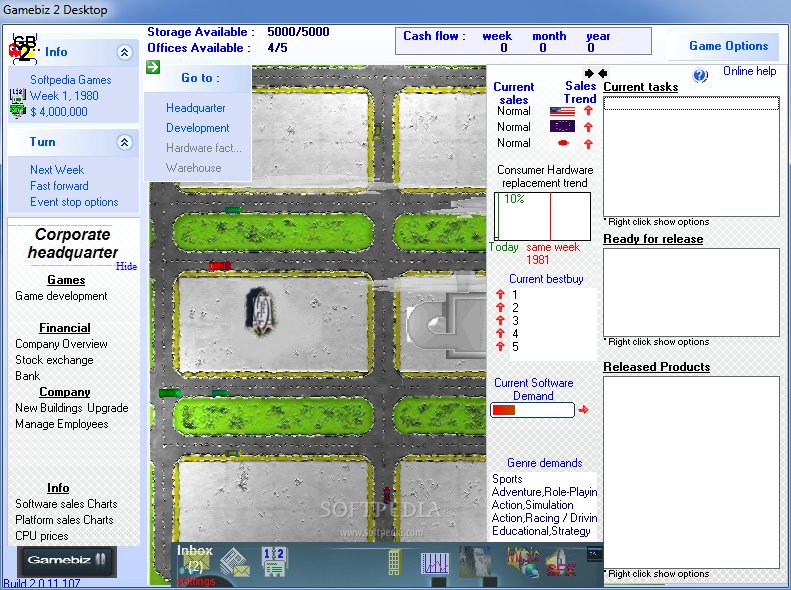Click the red arrow next to bestbuy 1
Image resolution: width=791 pixels, height=590 pixels.
pyautogui.click(x=500, y=294)
